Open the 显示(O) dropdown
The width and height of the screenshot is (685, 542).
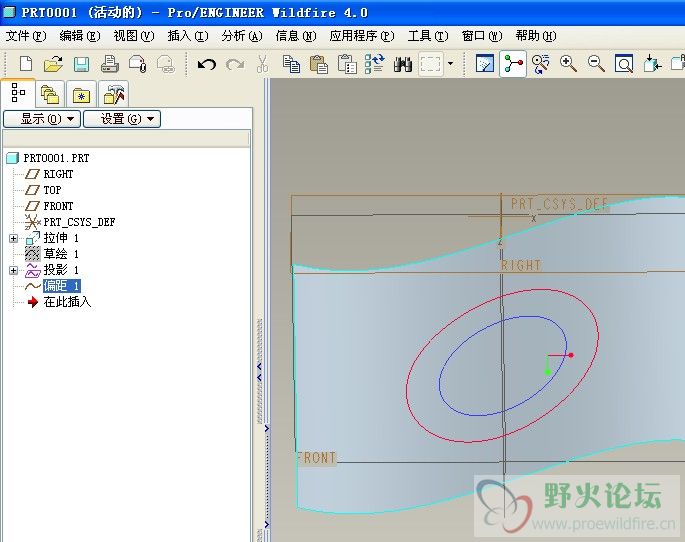pyautogui.click(x=42, y=119)
